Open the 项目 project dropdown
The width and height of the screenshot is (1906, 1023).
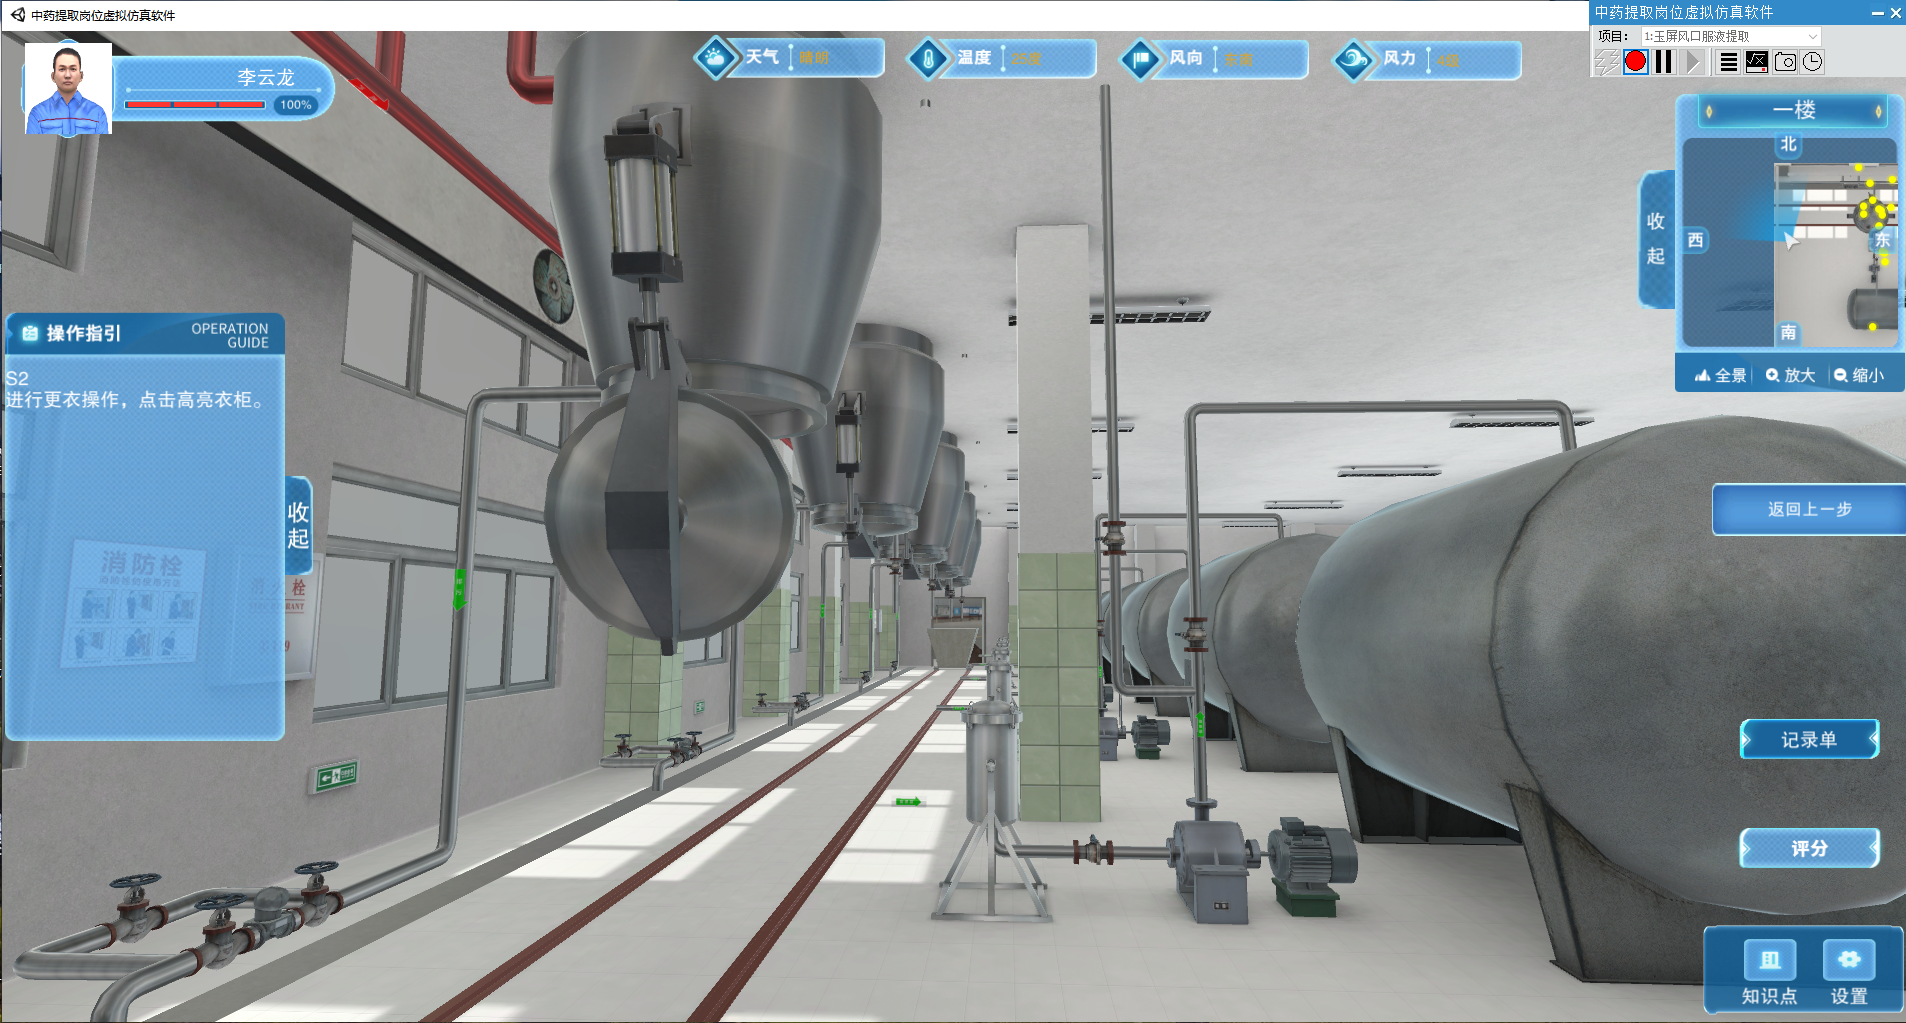click(x=1731, y=36)
